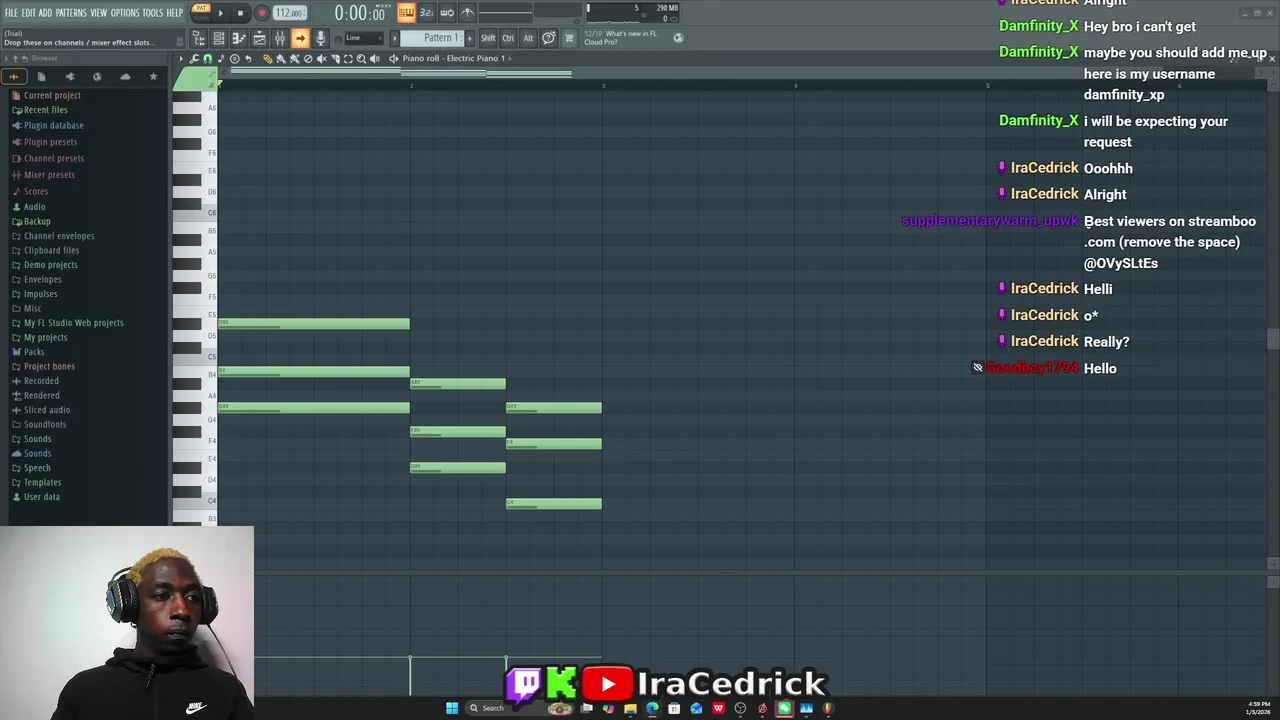Image resolution: width=1280 pixels, height=720 pixels.
Task: Open the piano roll view shortcut icon
Action: (x=239, y=38)
